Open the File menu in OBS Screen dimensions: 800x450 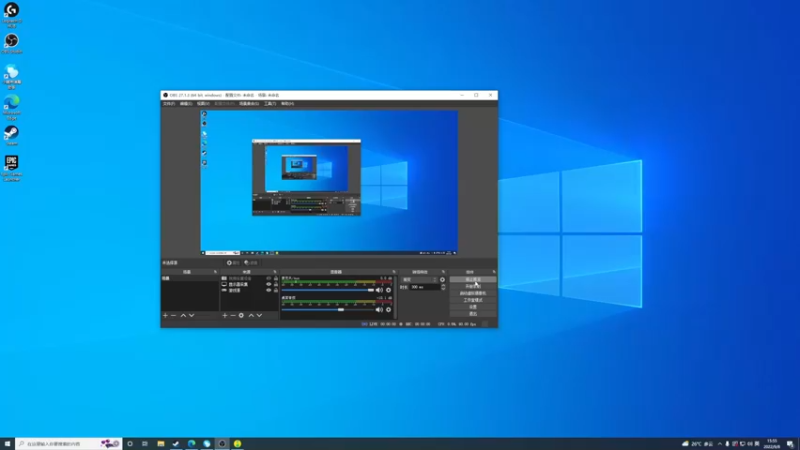pyautogui.click(x=169, y=104)
